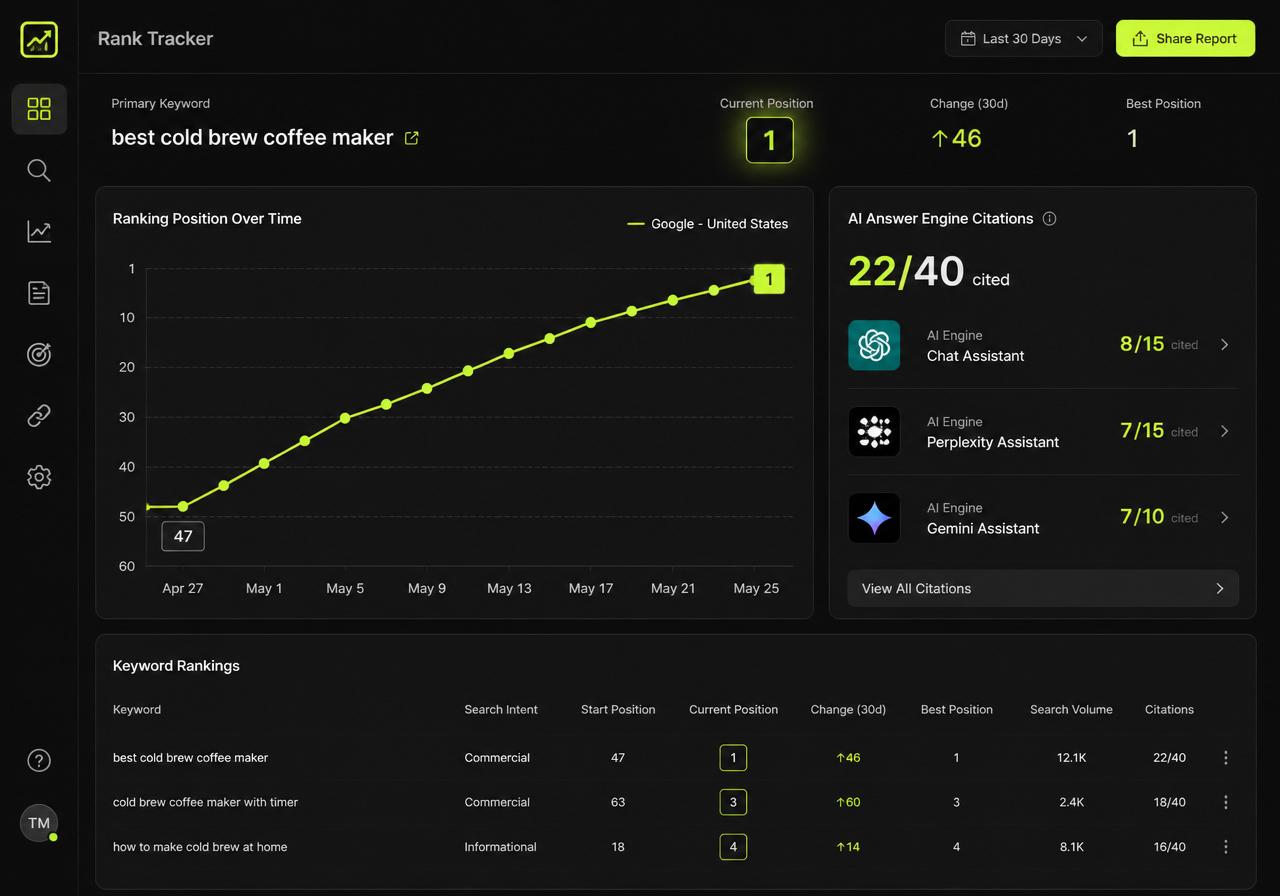Expand the Gemini Assistant citations chevron
Screen dimensions: 1280x896
pyautogui.click(x=1225, y=517)
